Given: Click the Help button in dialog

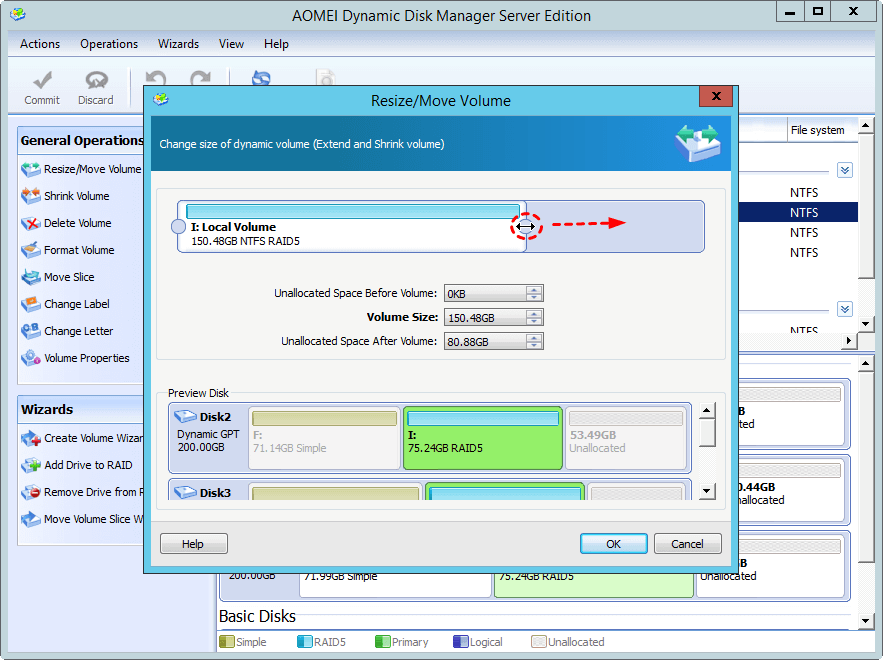Looking at the screenshot, I should (x=193, y=544).
